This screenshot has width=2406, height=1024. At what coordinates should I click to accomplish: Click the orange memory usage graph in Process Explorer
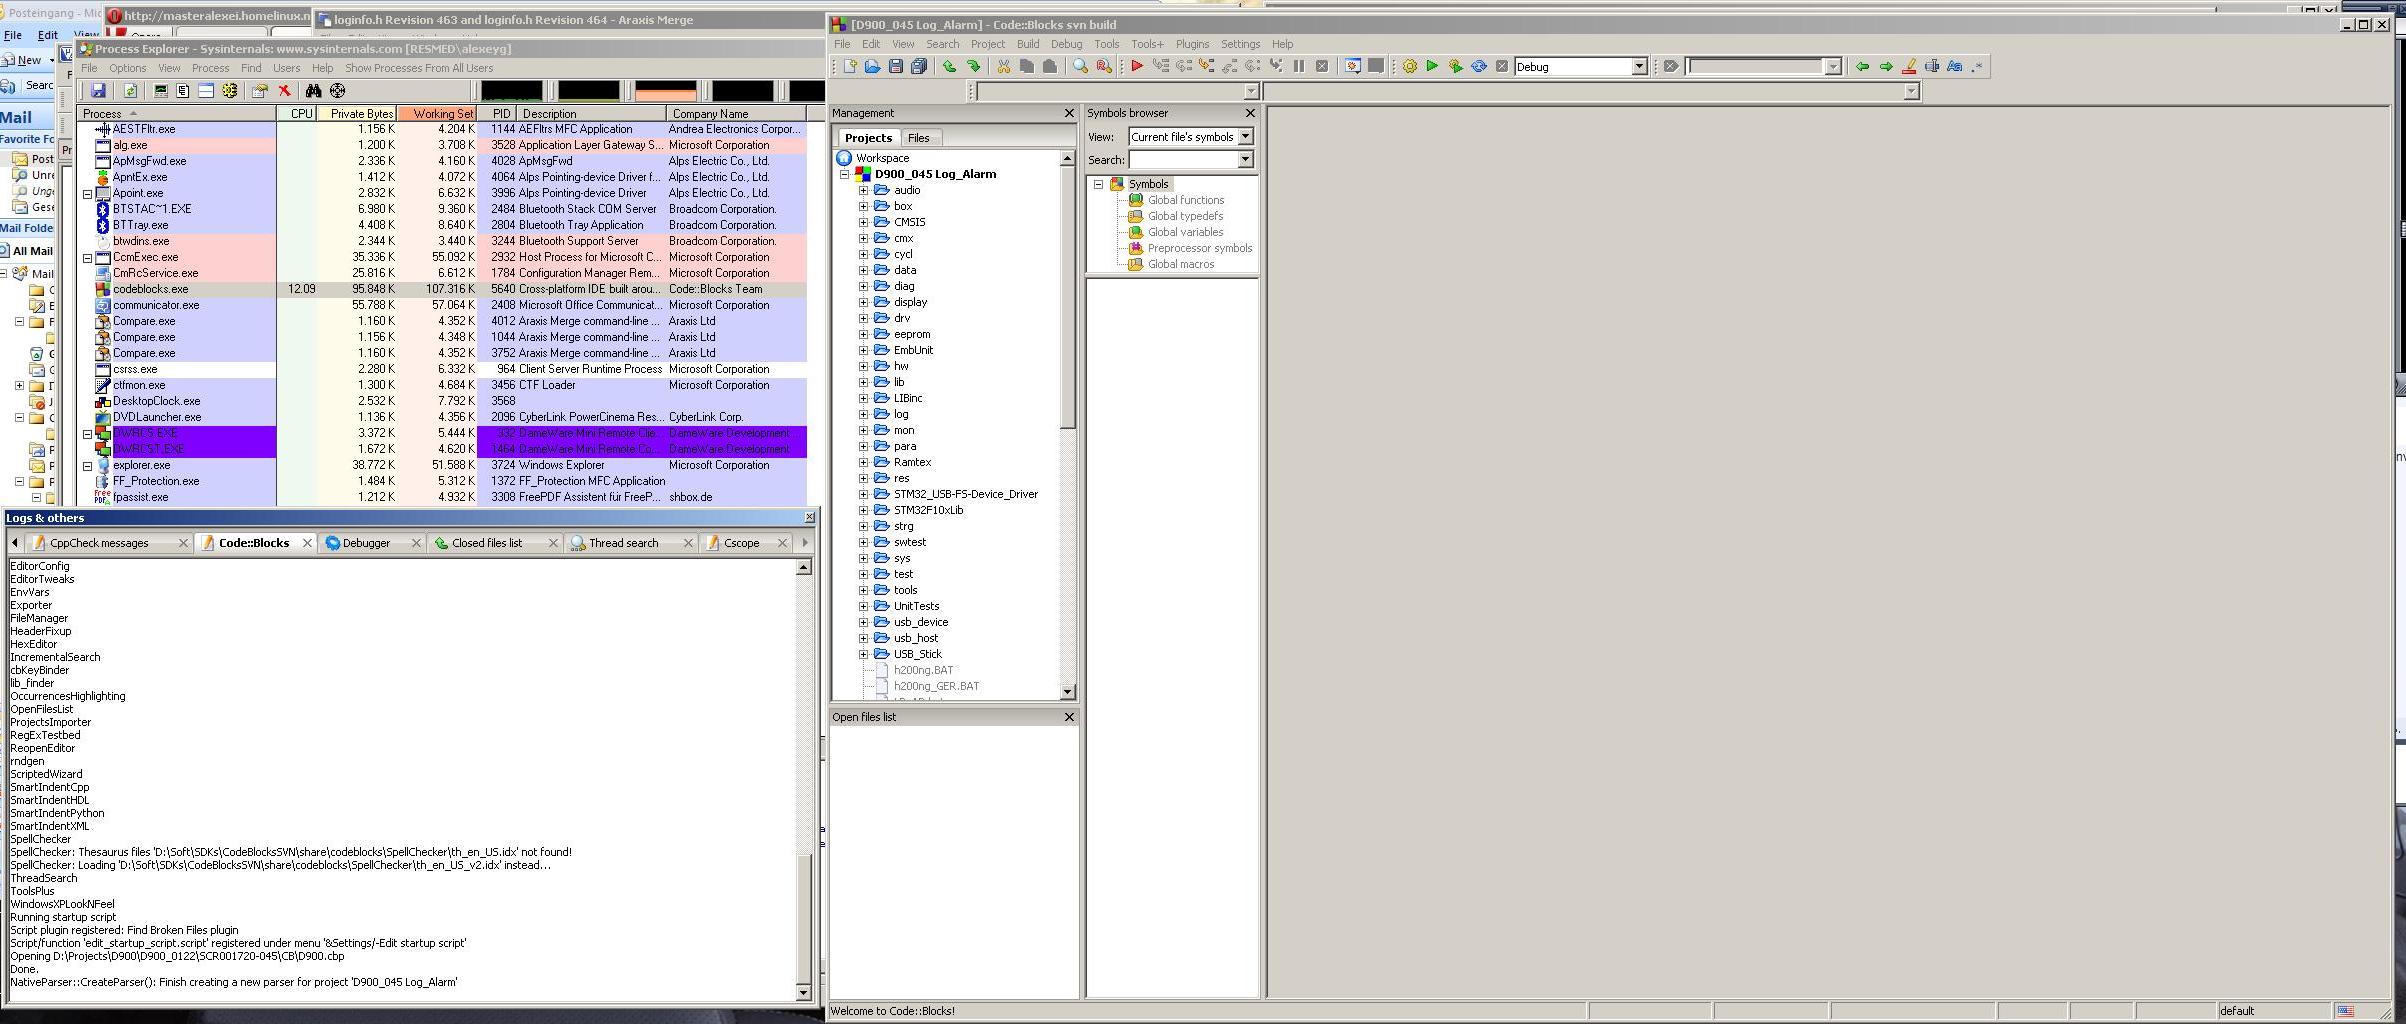tap(666, 91)
